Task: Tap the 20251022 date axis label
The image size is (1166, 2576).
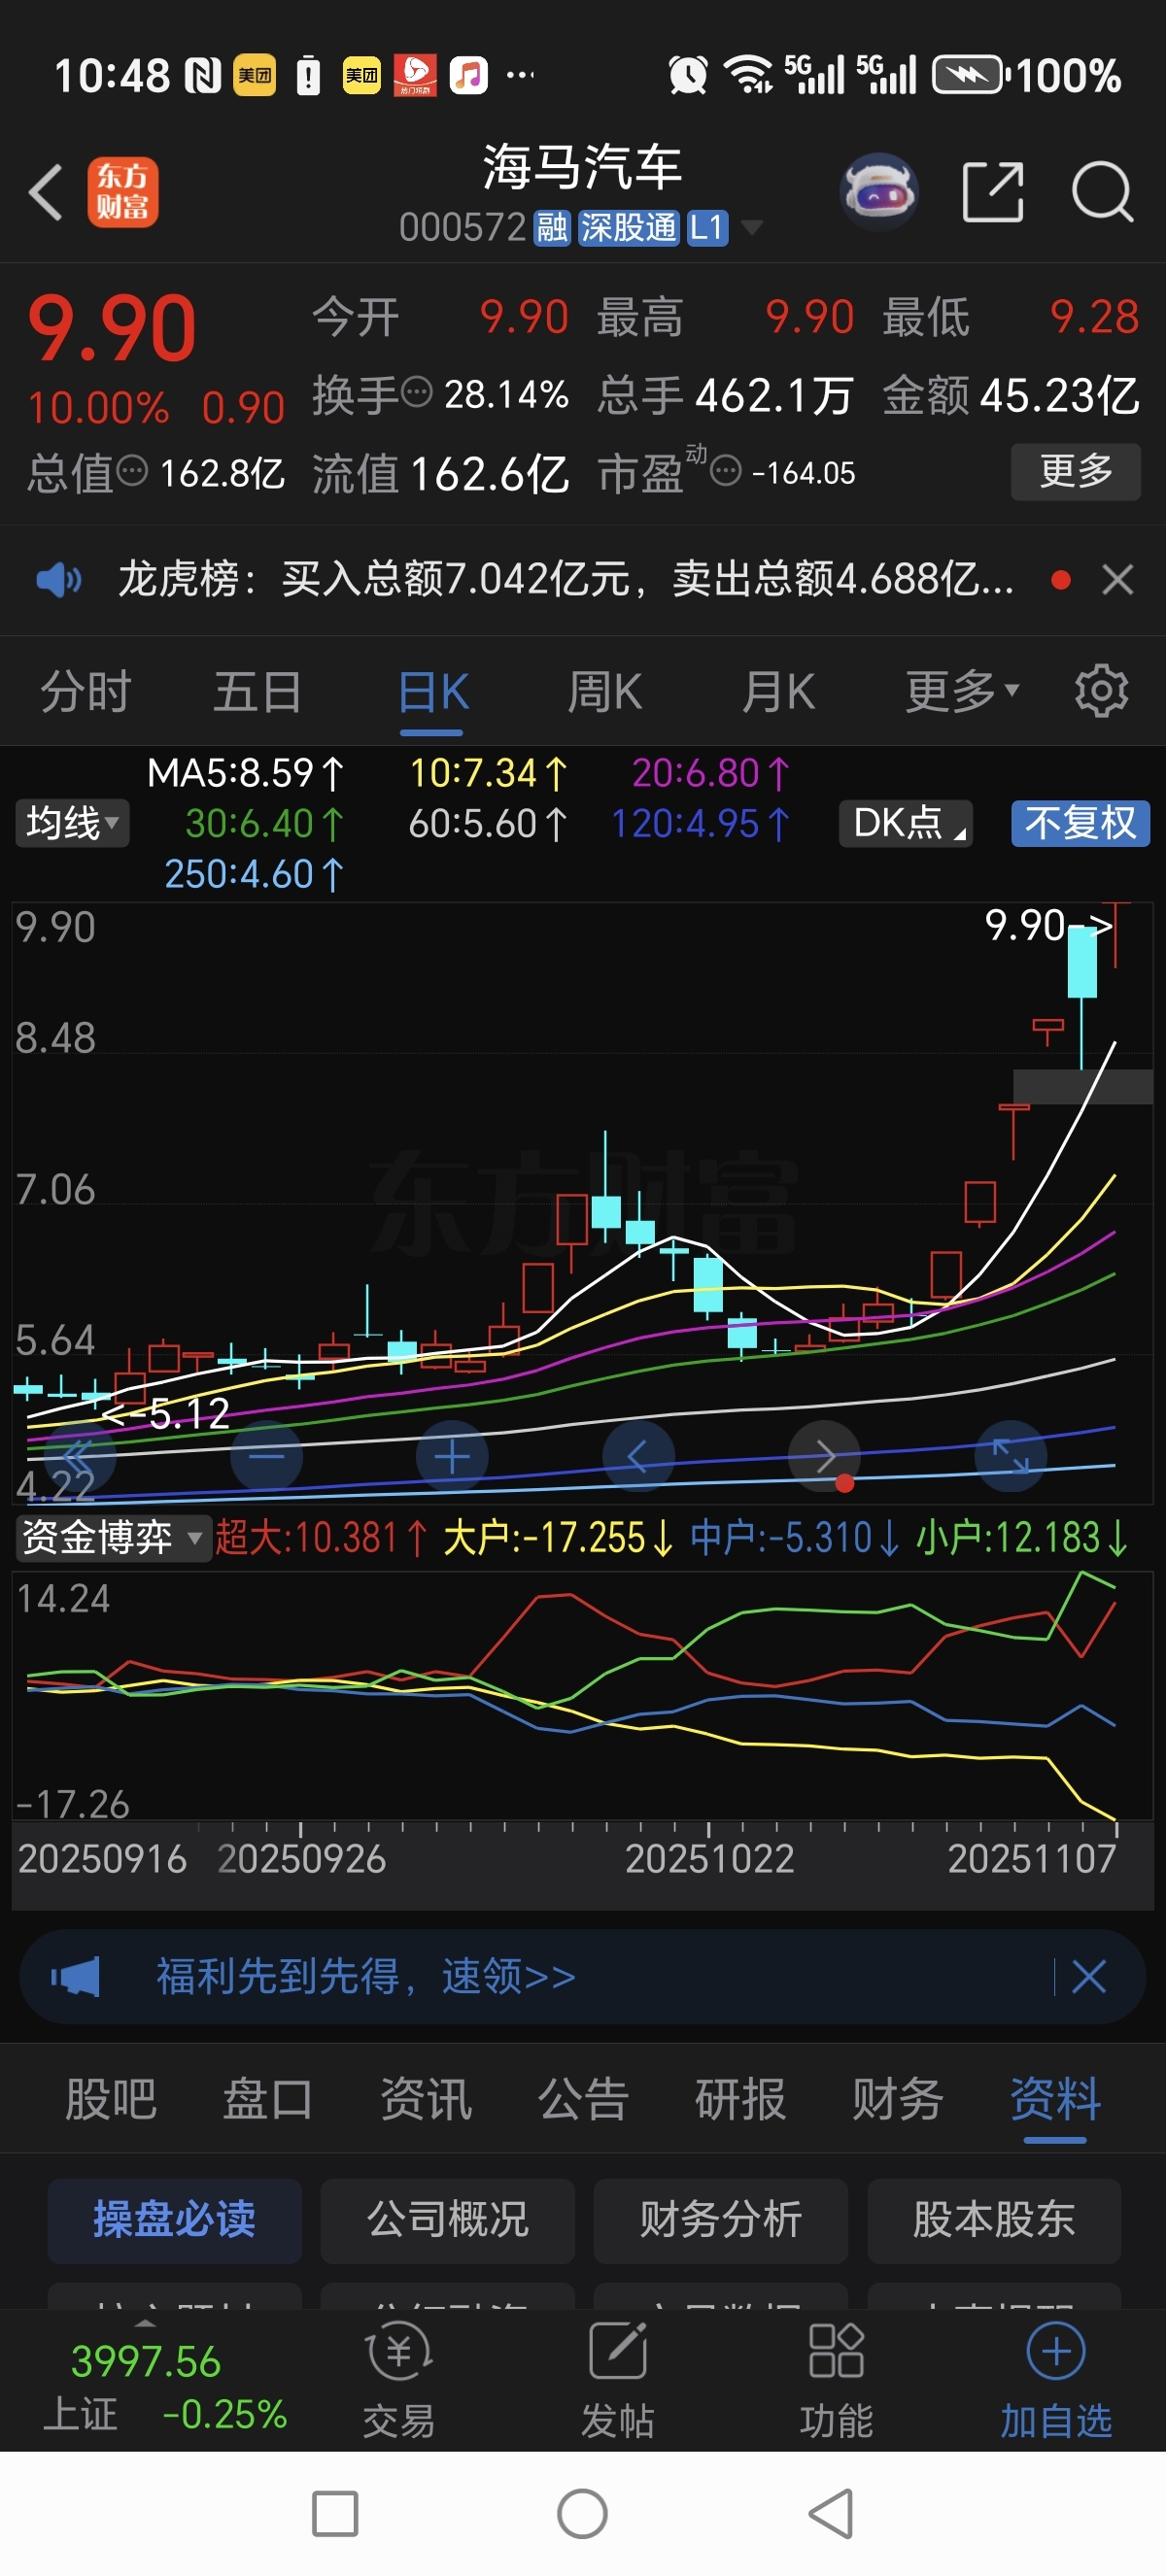Action: [x=710, y=1859]
